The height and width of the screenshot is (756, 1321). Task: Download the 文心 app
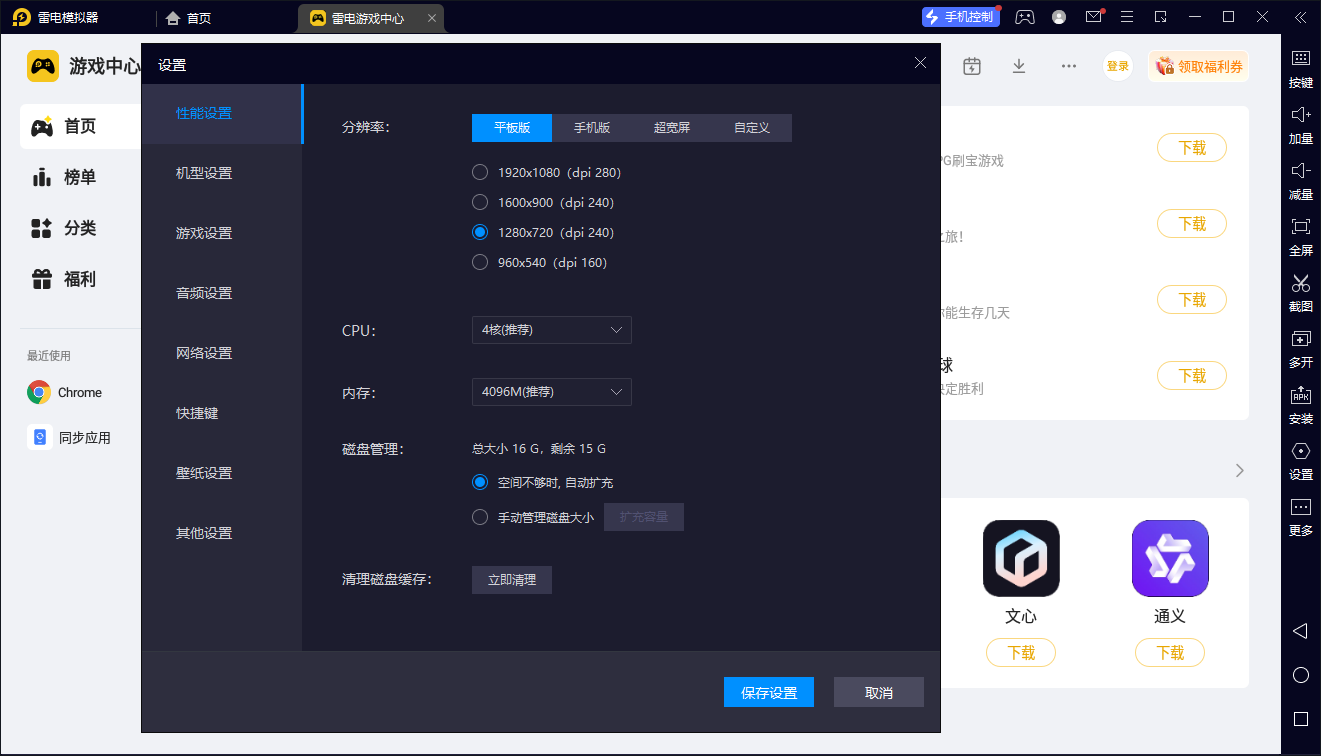tap(1021, 653)
